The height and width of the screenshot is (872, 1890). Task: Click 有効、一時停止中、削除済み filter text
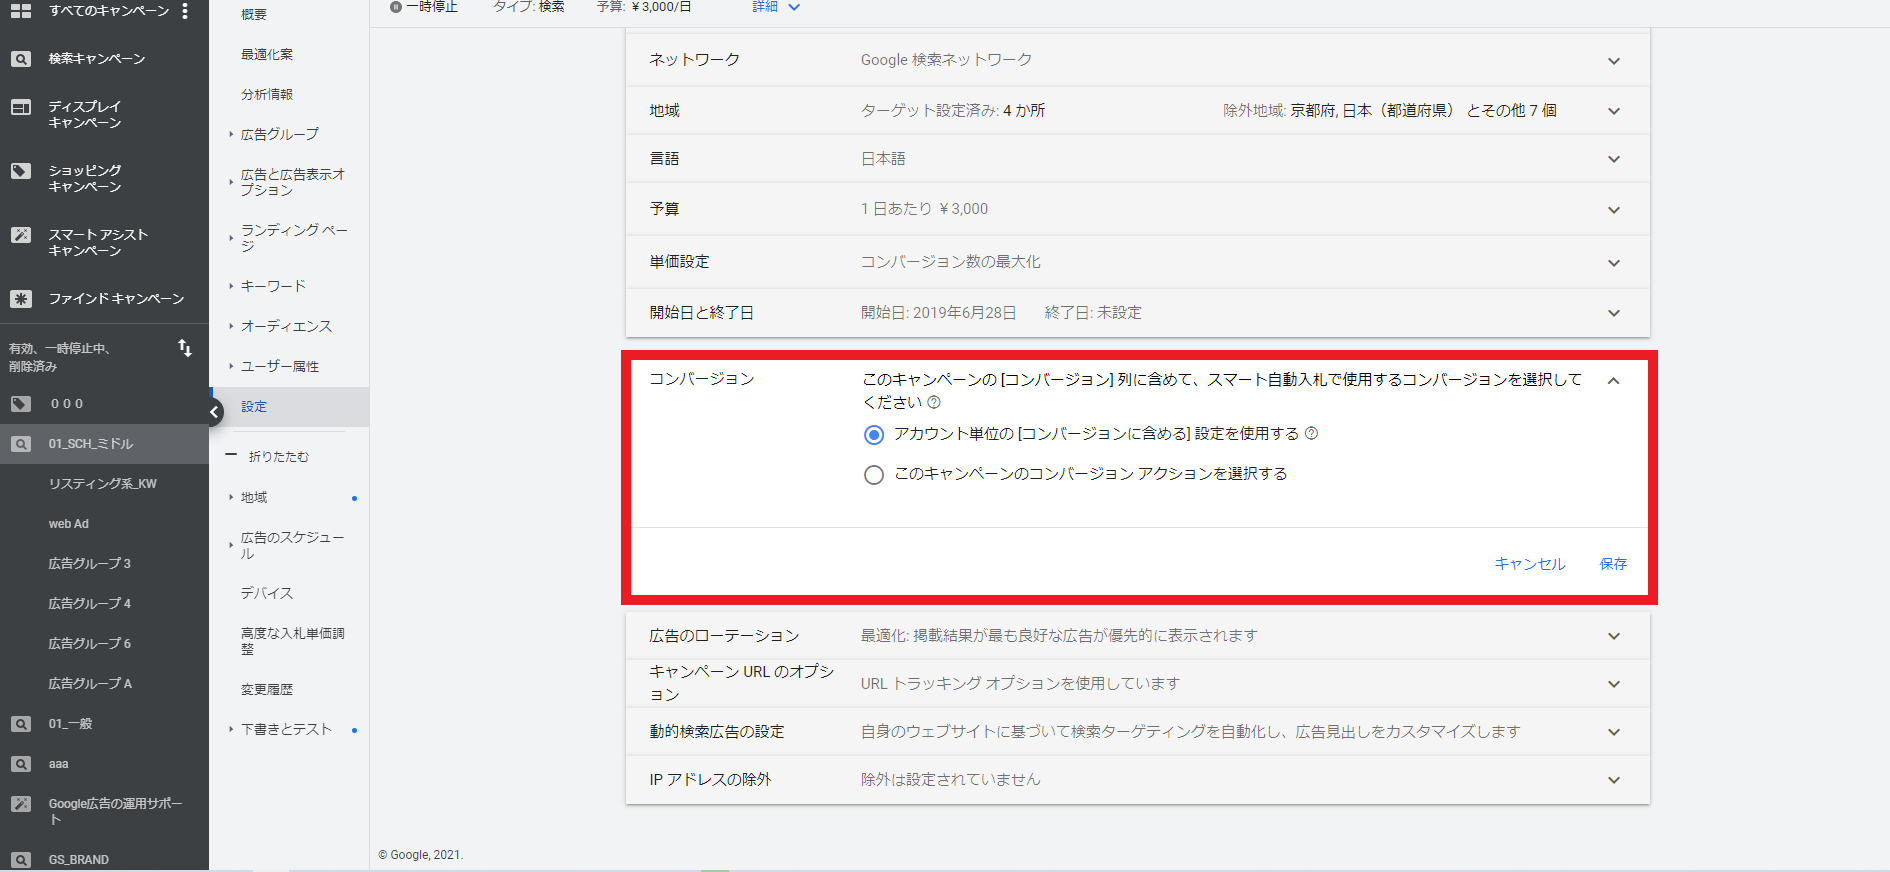coord(59,358)
